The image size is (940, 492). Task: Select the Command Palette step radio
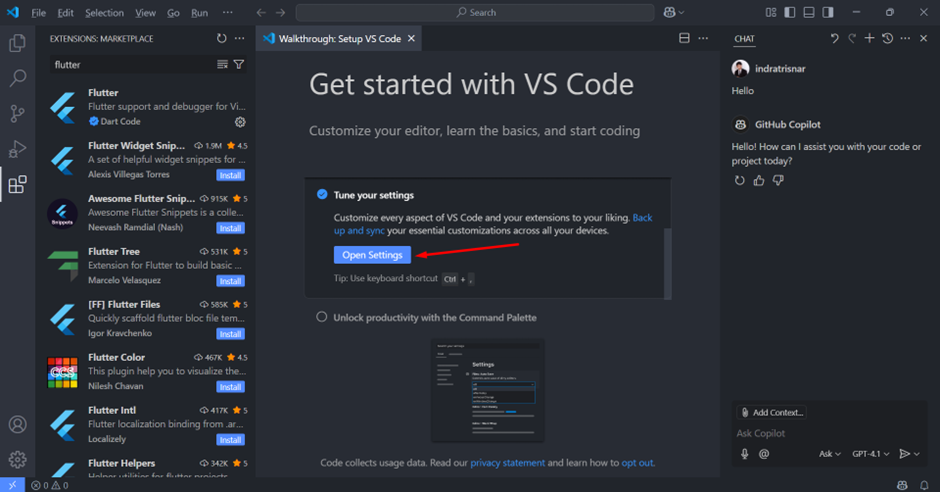(322, 317)
